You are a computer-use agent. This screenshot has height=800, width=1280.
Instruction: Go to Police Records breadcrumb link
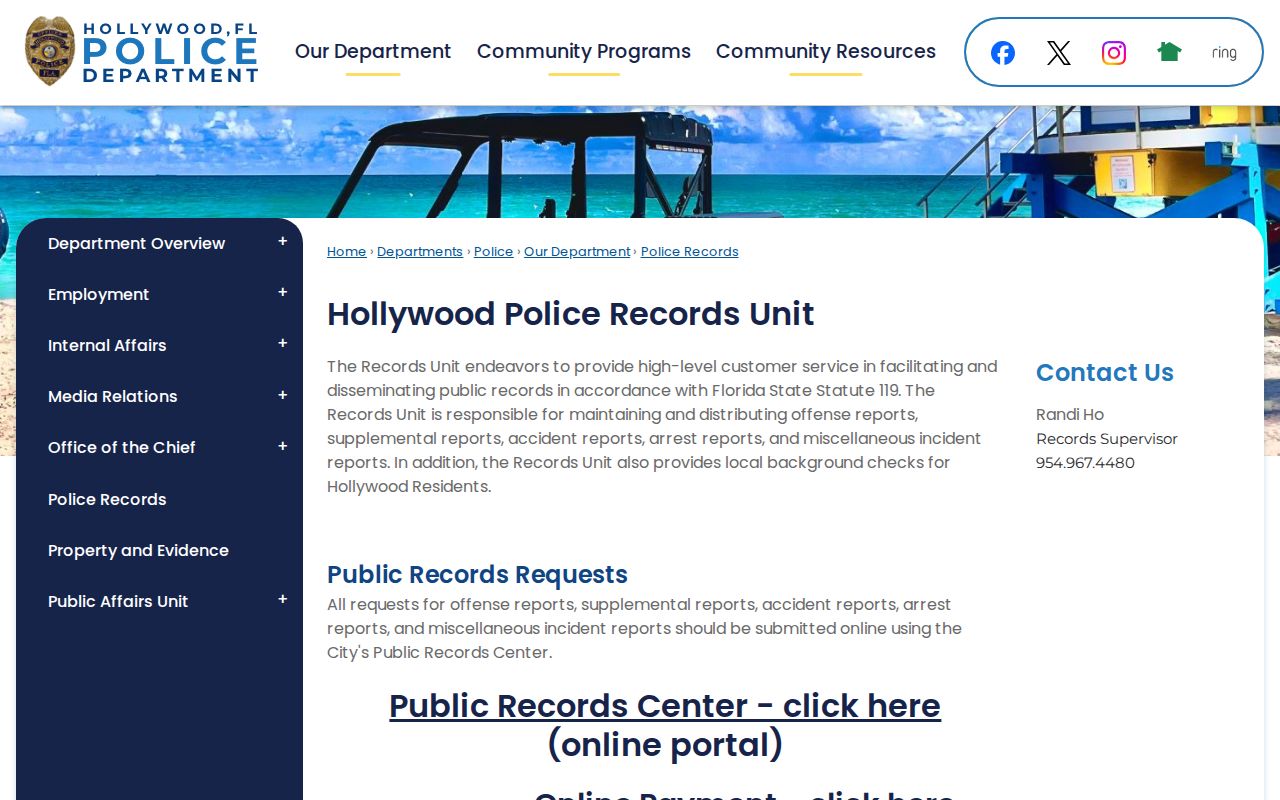point(689,252)
